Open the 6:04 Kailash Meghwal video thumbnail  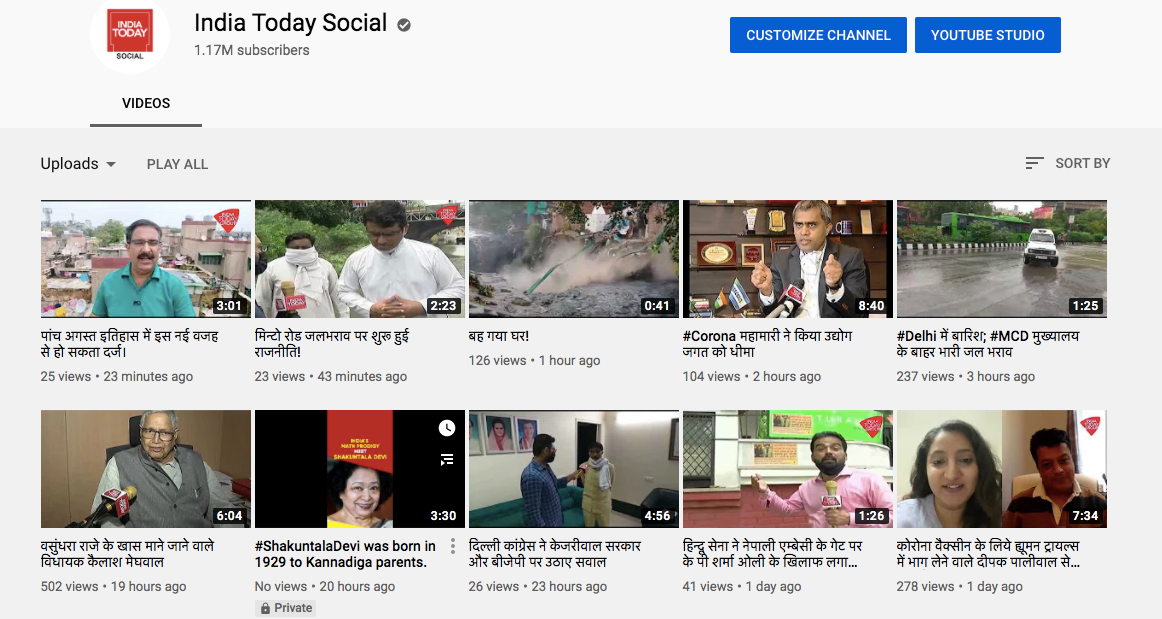click(146, 469)
